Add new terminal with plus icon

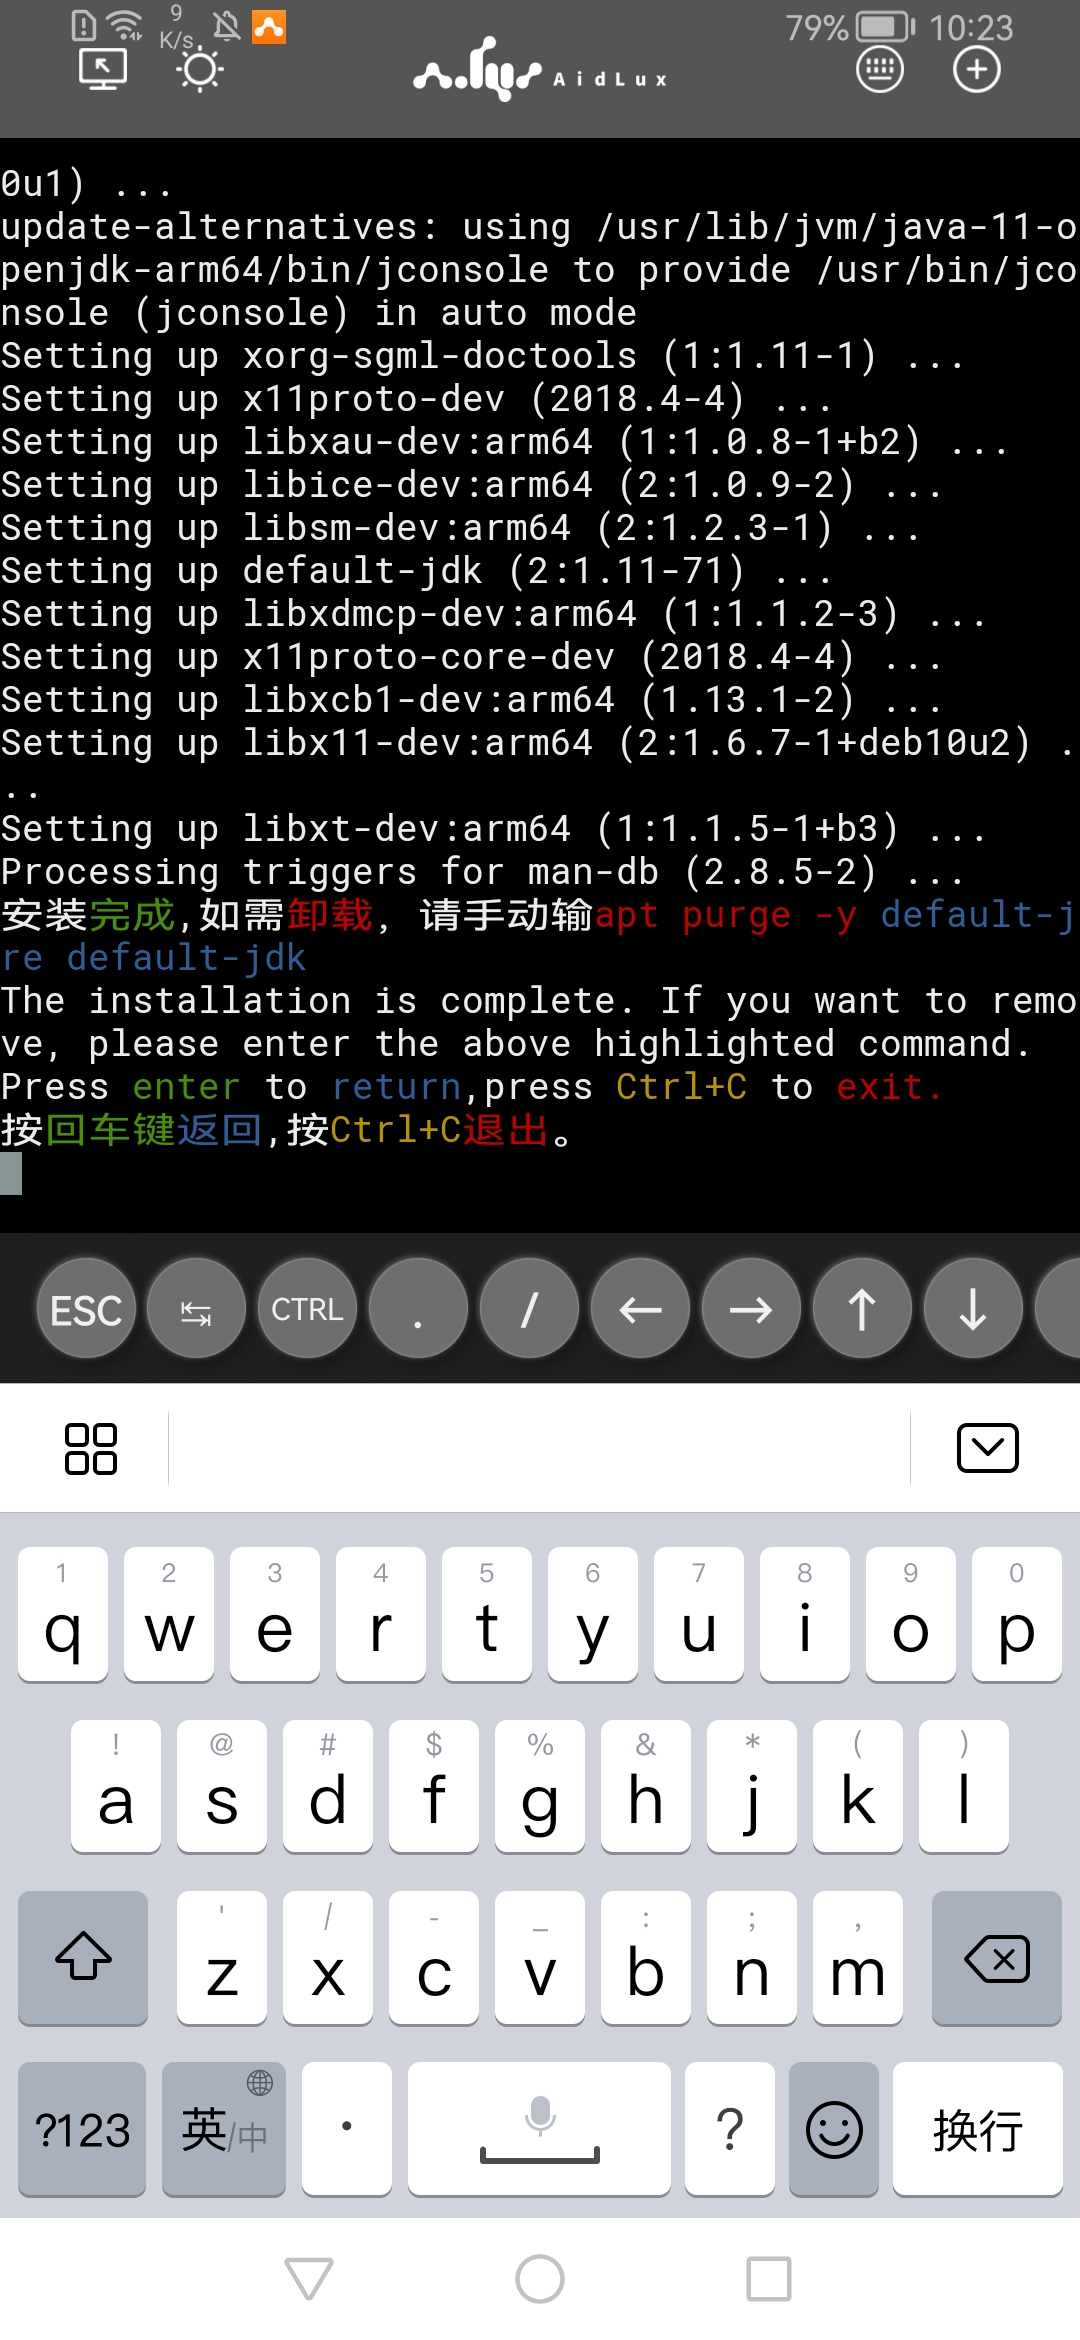click(x=976, y=69)
